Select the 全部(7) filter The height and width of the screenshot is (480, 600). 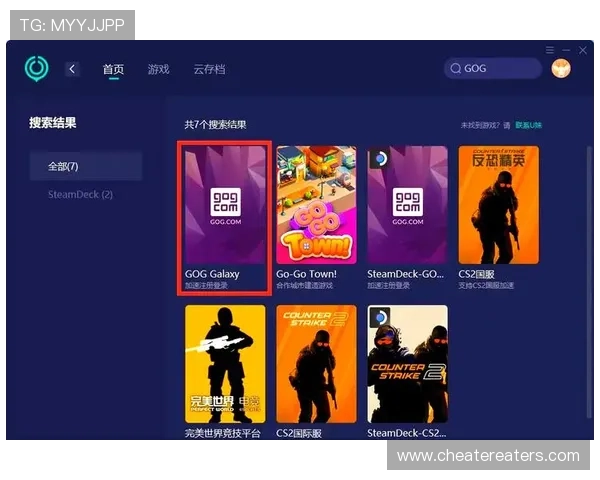point(86,166)
